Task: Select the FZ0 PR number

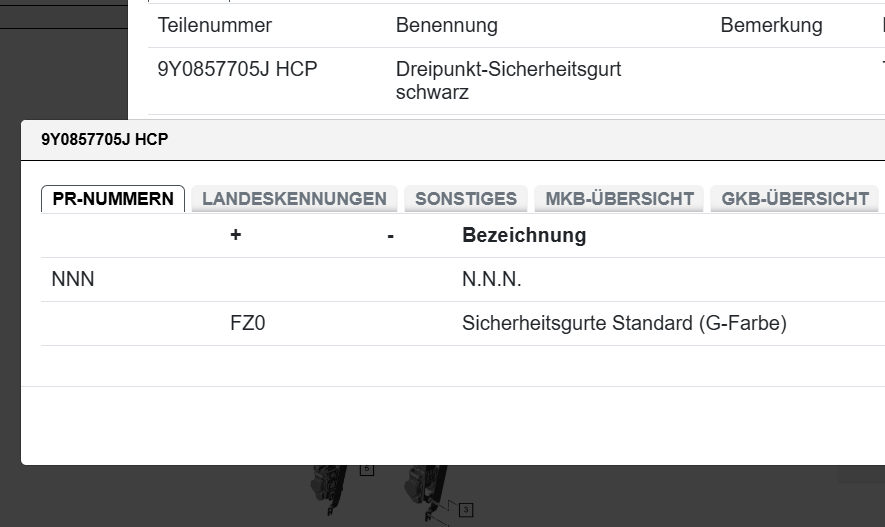Action: coord(248,324)
